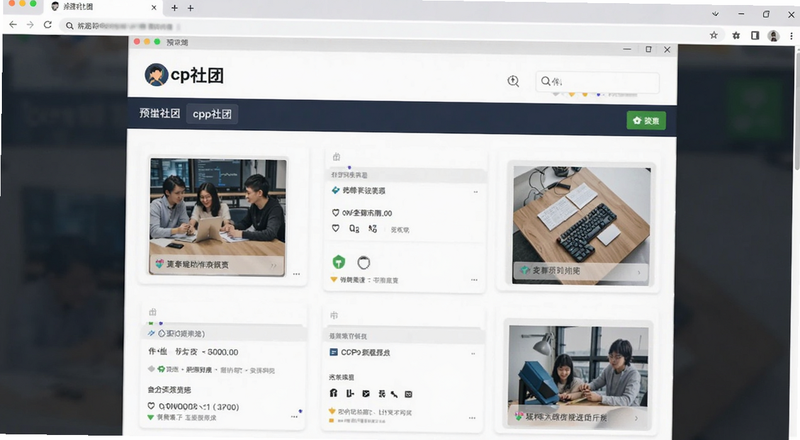Click the square frame icon right of the wrench
Viewport: 800px width, 440px height.
[408, 394]
